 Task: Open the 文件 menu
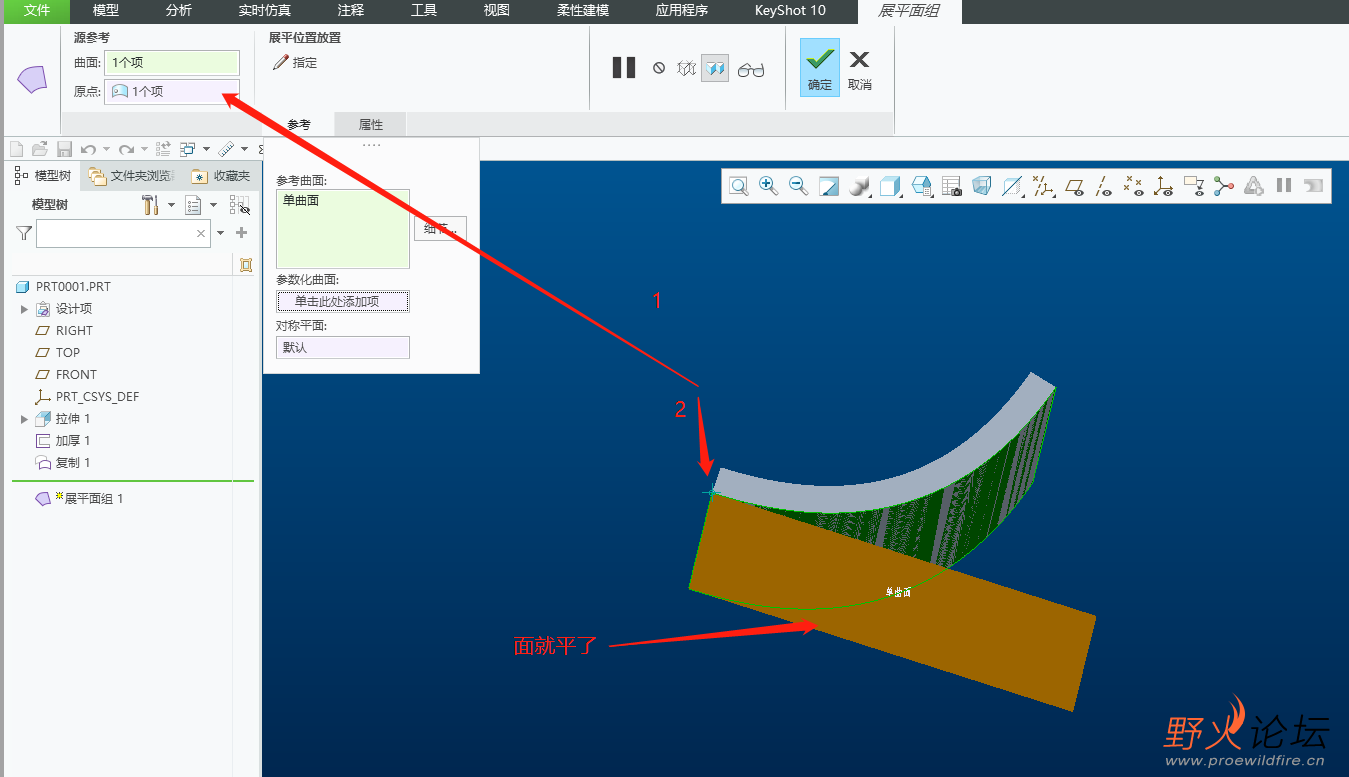point(36,11)
